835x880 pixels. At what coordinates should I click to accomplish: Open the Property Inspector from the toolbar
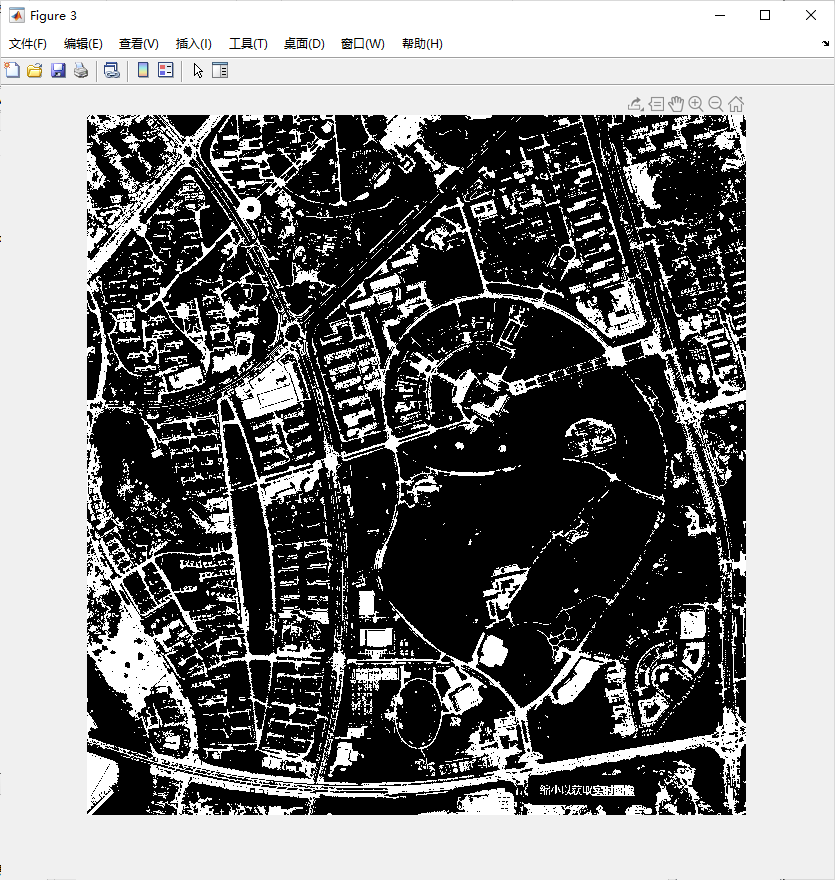(x=220, y=70)
